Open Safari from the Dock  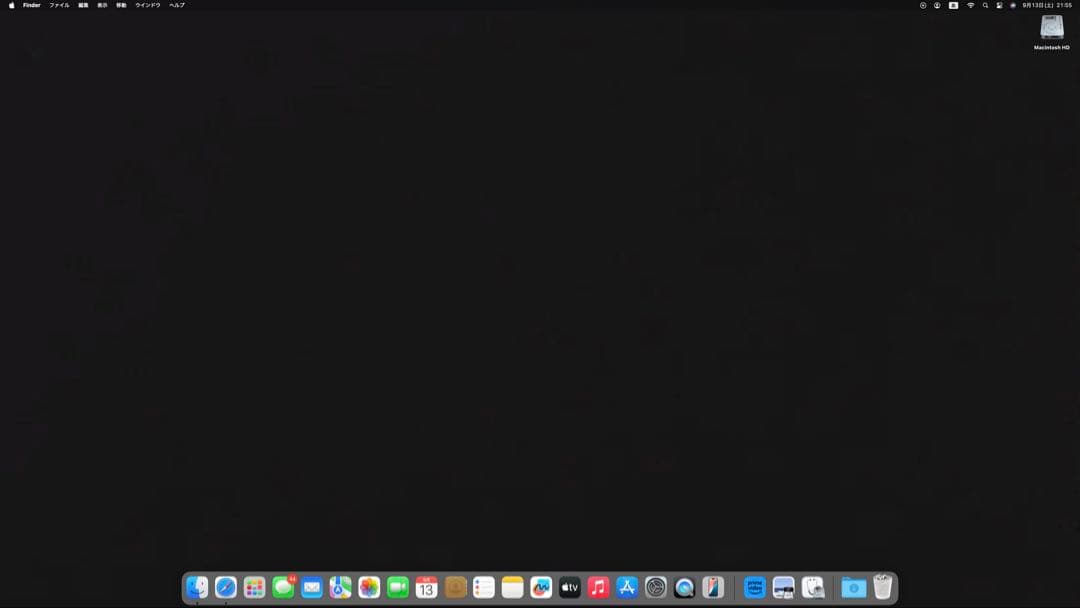(226, 587)
